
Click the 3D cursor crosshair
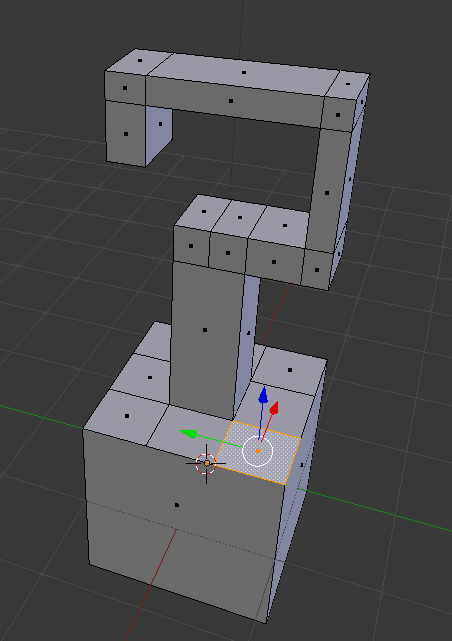click(206, 463)
